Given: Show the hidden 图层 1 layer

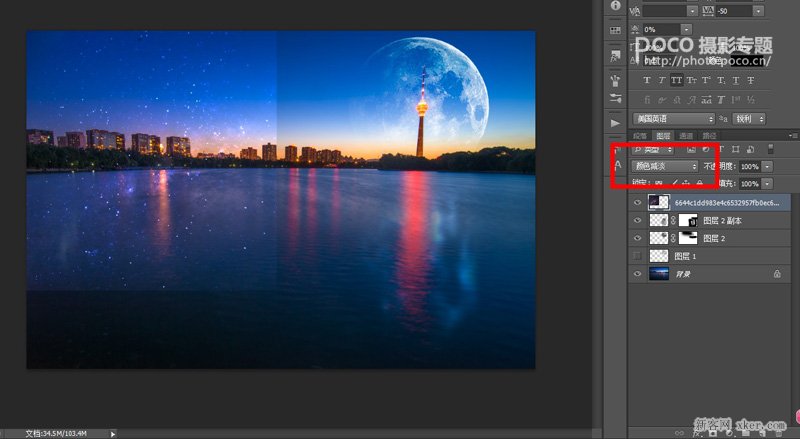Looking at the screenshot, I should (x=637, y=256).
